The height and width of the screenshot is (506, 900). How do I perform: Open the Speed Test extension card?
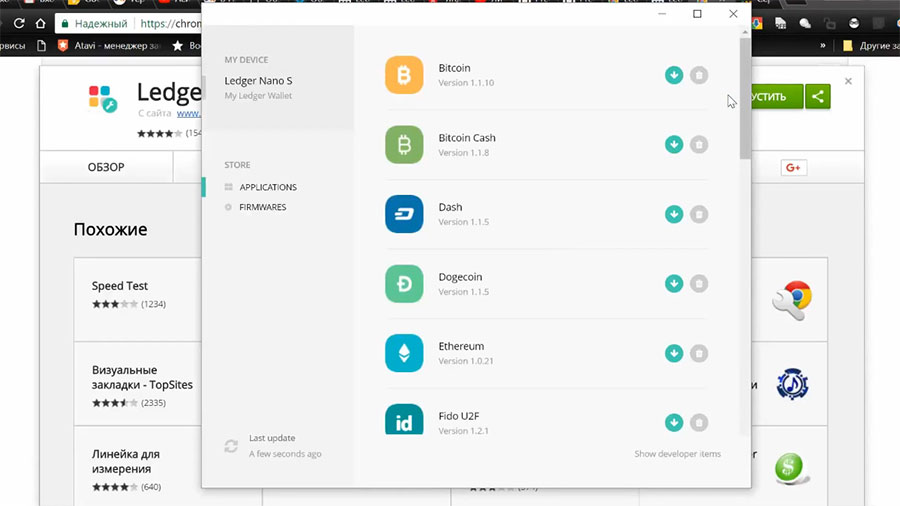pyautogui.click(x=138, y=299)
